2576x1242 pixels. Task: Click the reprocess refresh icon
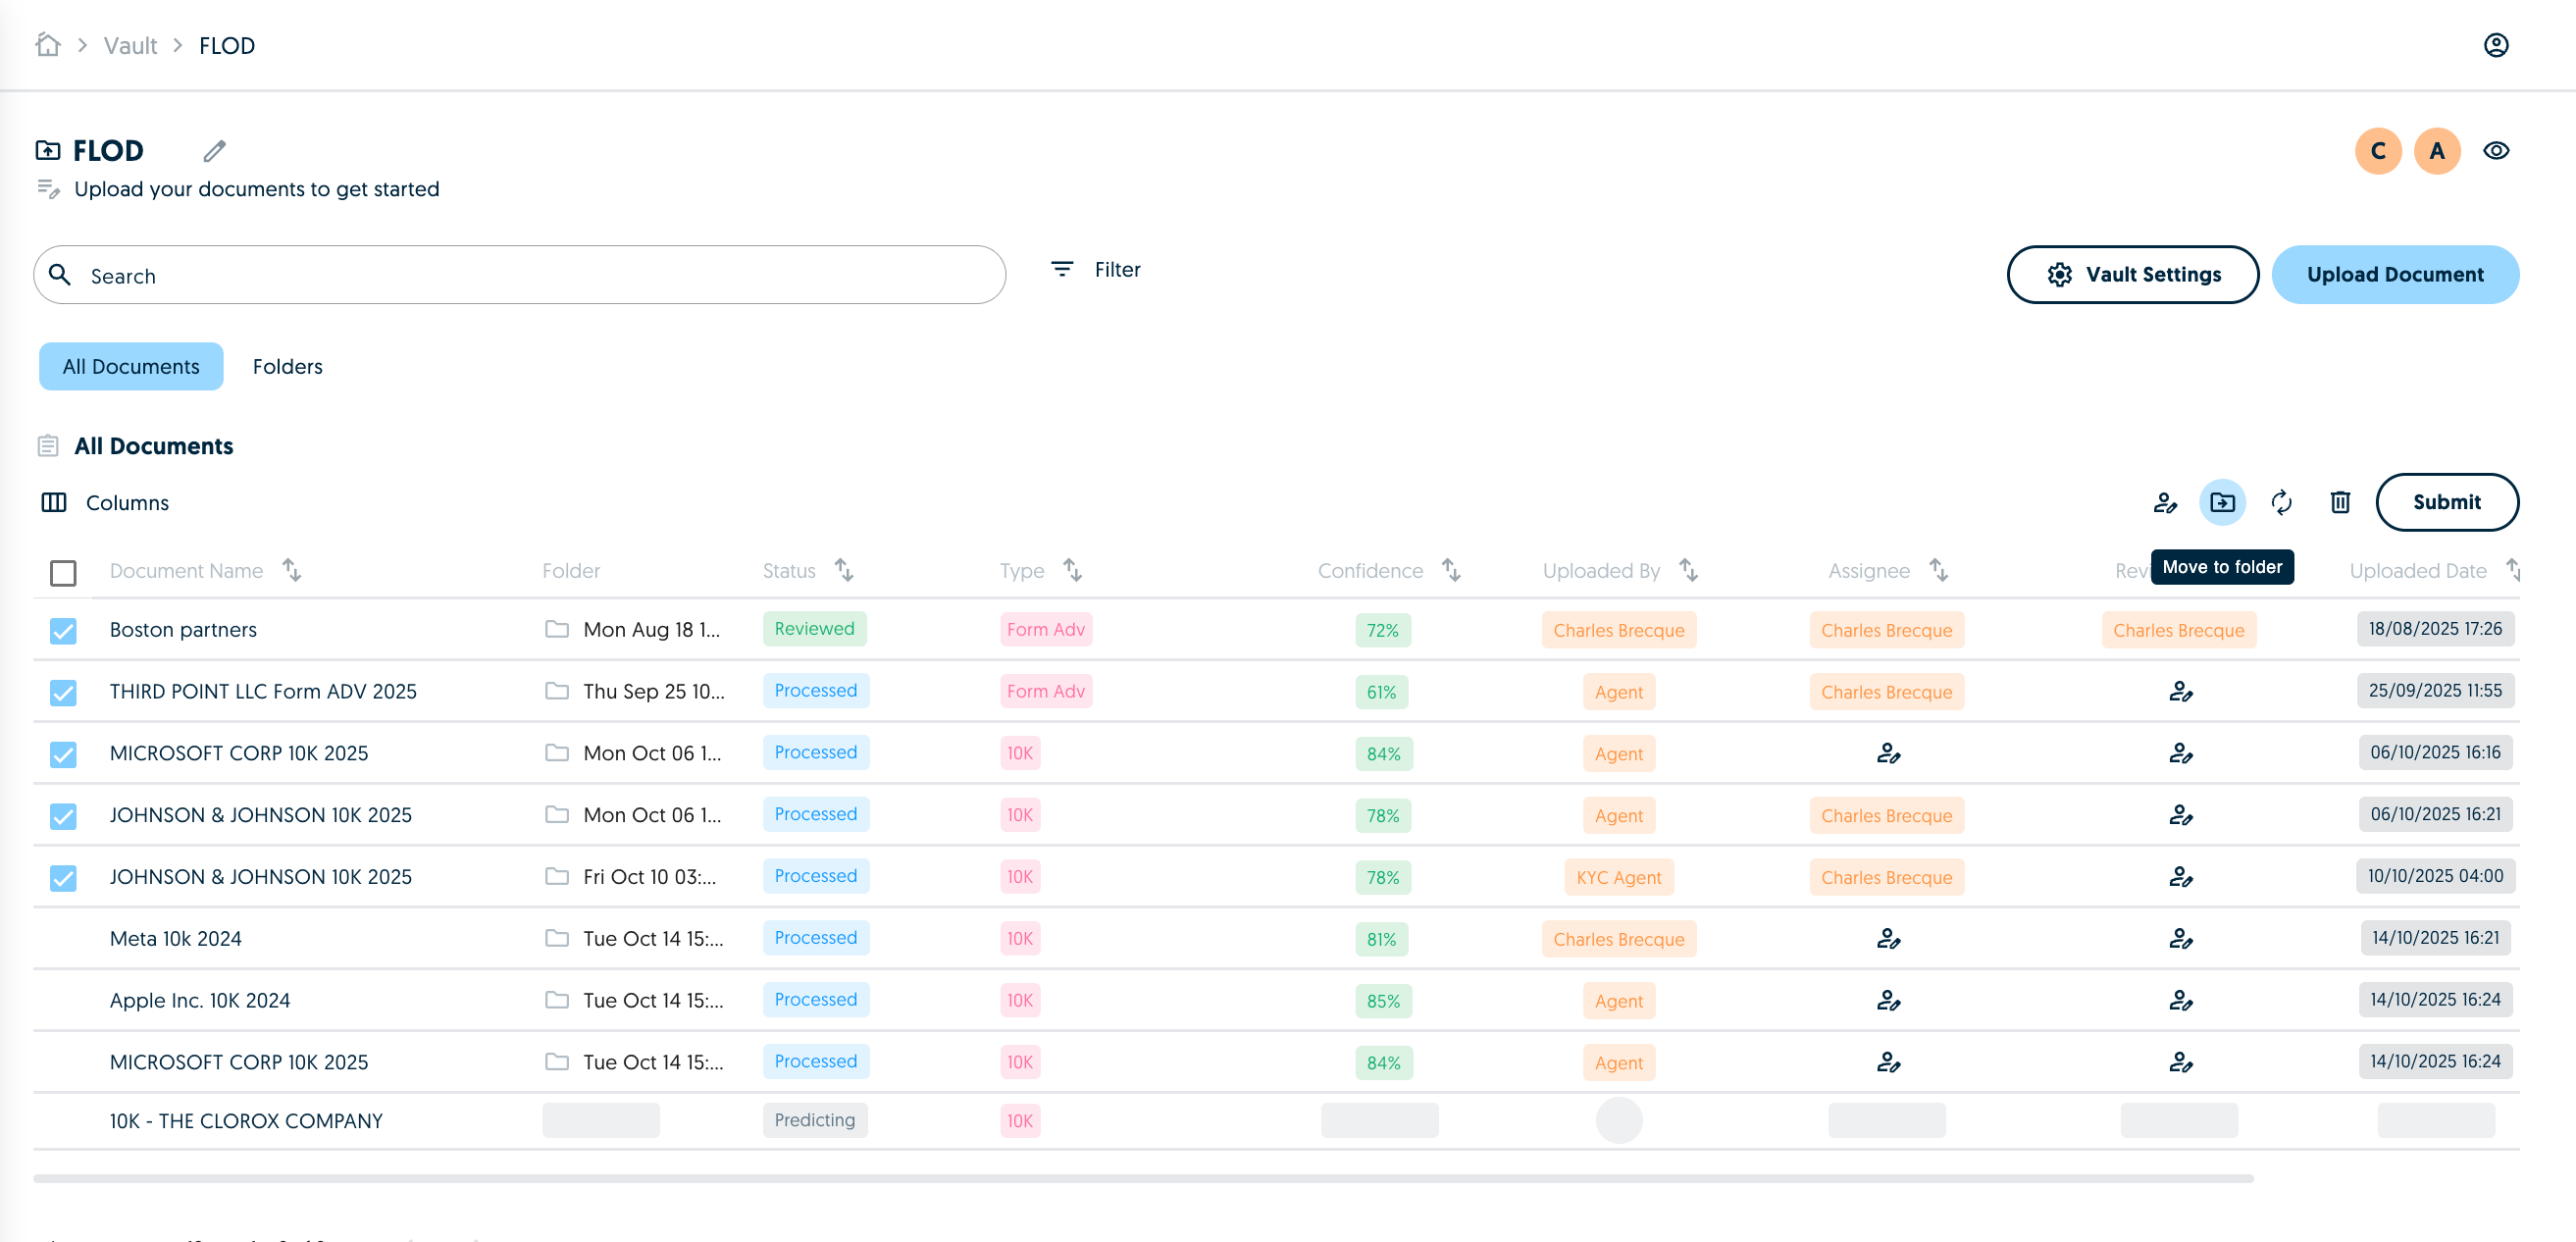(x=2281, y=503)
